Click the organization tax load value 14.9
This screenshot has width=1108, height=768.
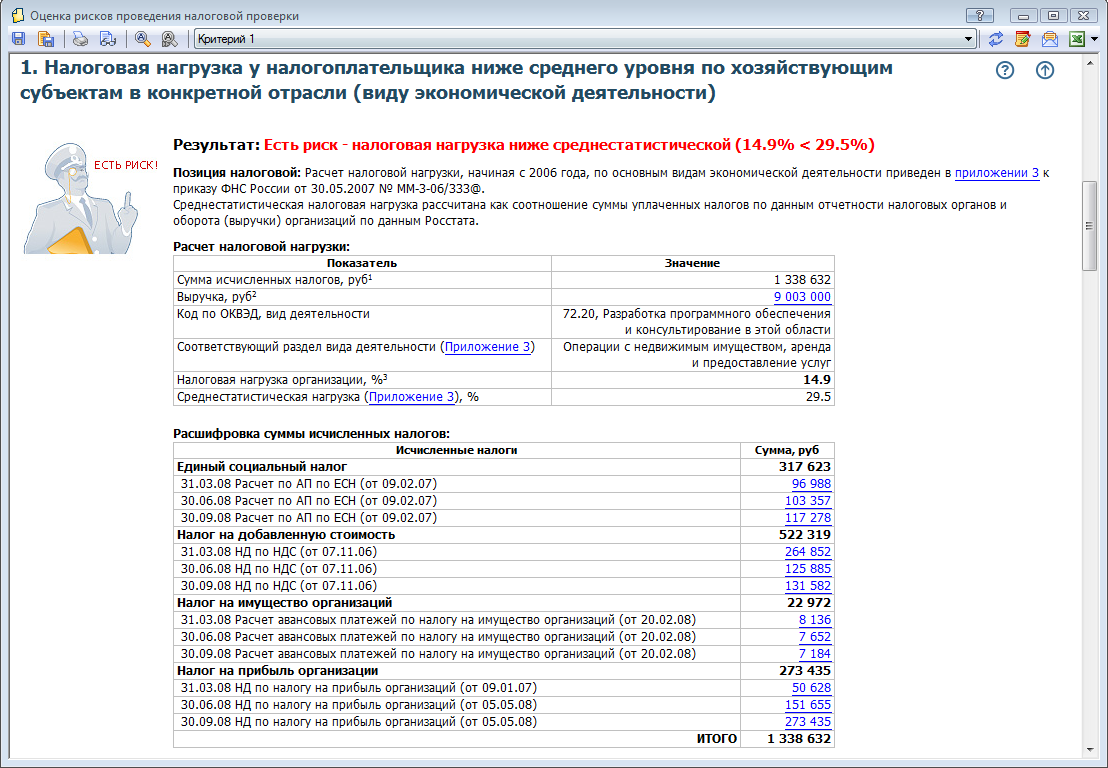coord(817,380)
